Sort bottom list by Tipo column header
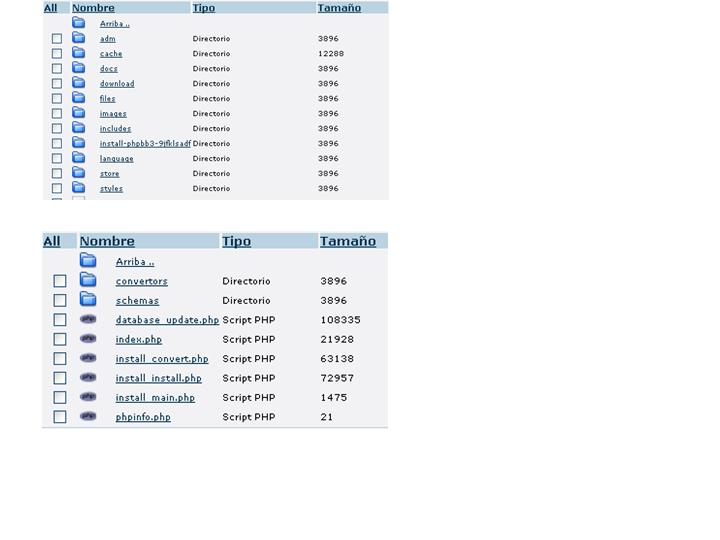The width and height of the screenshot is (720, 540). 236,241
